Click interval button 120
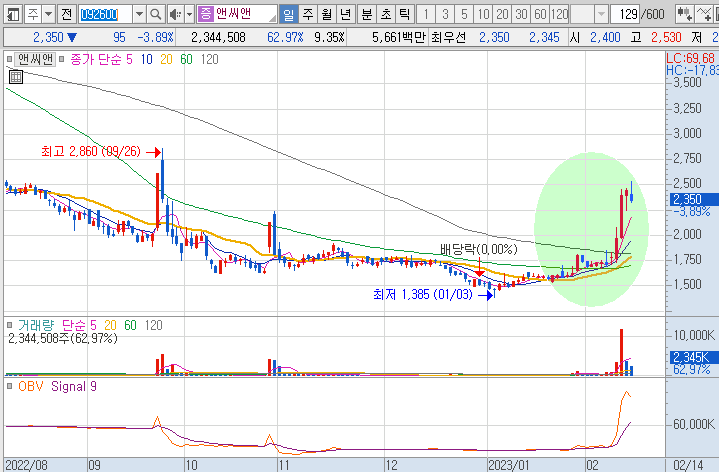The width and height of the screenshot is (719, 472). tap(559, 15)
